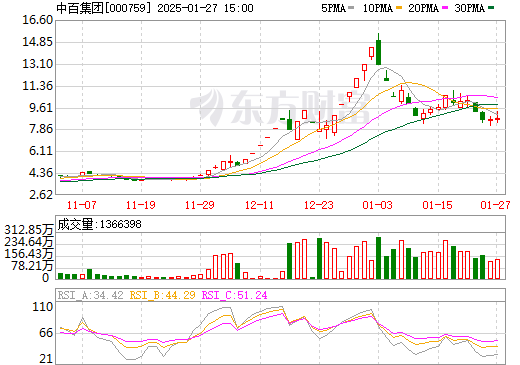Click the tallest green volume bar near 01-03

(x=378, y=258)
